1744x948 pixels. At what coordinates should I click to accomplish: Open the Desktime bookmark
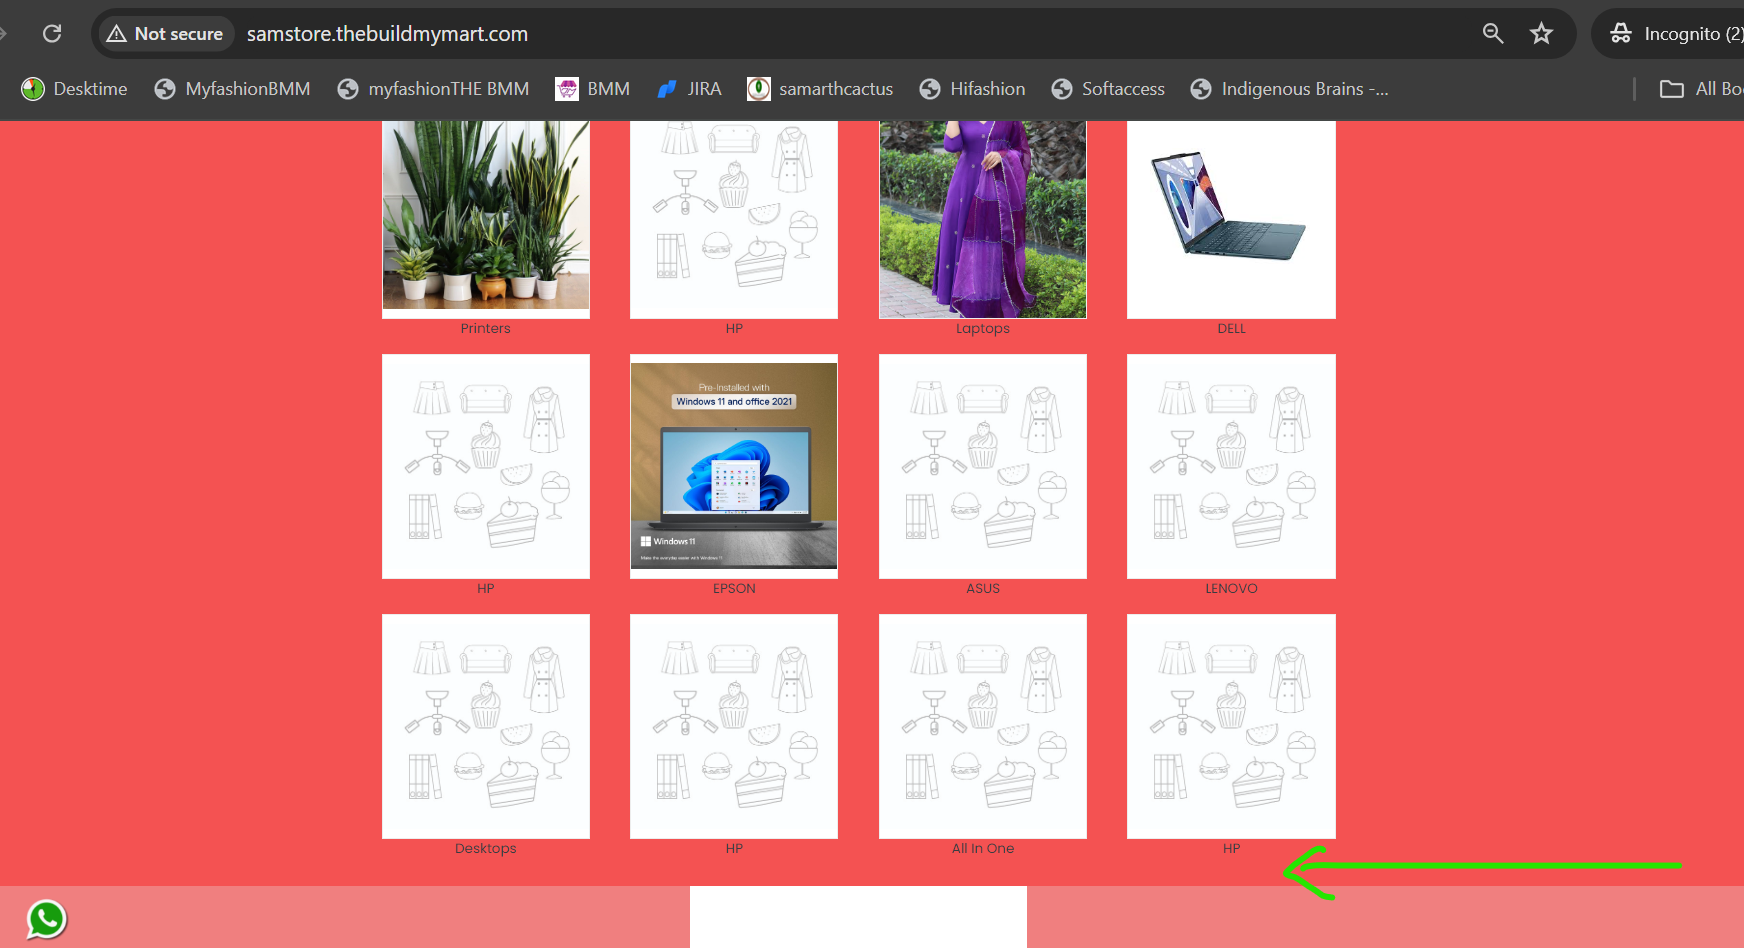75,89
